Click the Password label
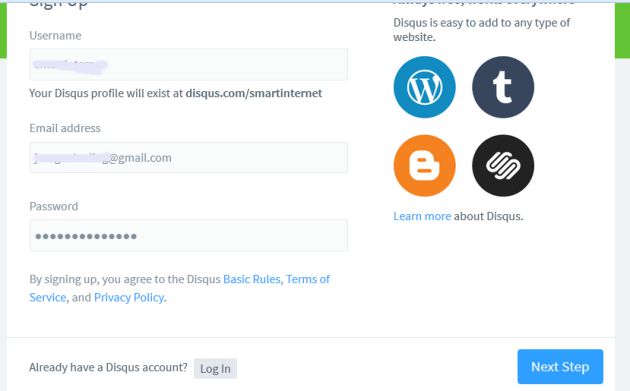 tap(53, 206)
